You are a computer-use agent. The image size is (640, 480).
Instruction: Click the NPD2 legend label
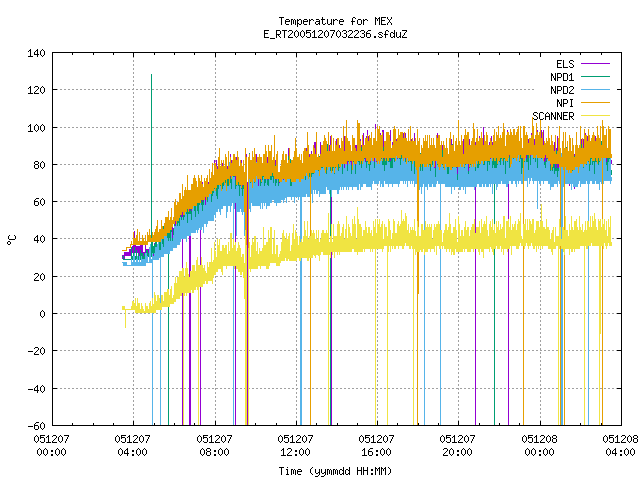coord(562,90)
